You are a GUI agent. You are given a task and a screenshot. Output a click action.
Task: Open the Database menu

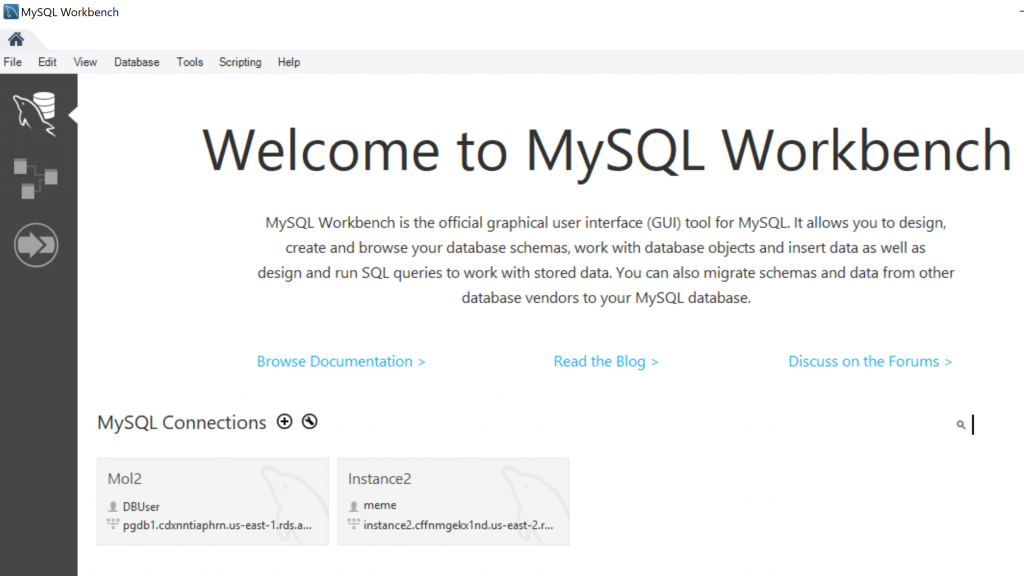click(136, 62)
